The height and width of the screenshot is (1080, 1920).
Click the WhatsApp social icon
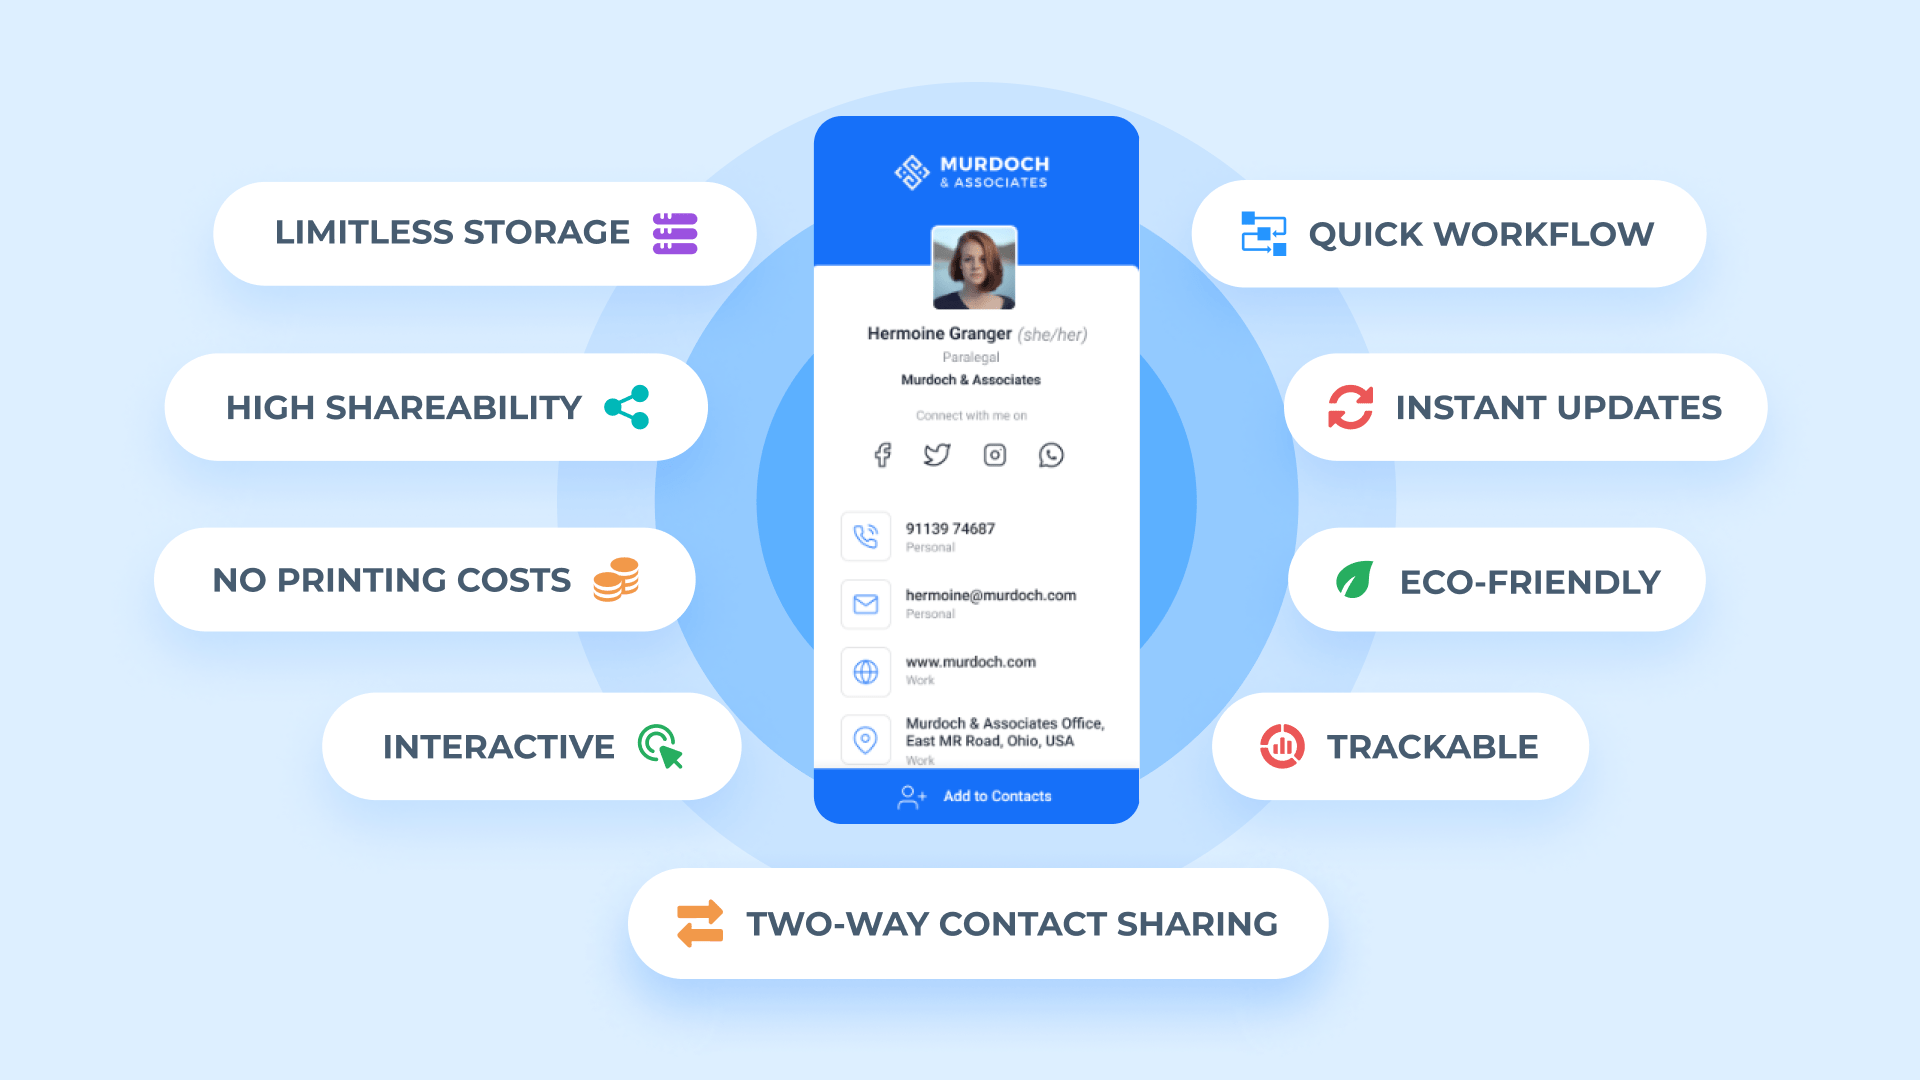tap(1055, 455)
